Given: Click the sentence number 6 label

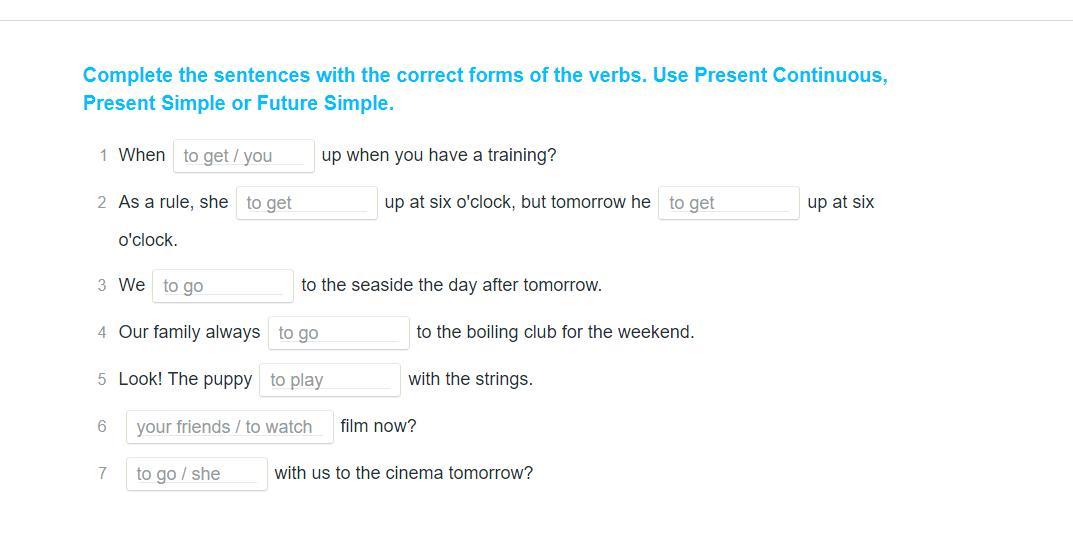Looking at the screenshot, I should click(102, 426).
